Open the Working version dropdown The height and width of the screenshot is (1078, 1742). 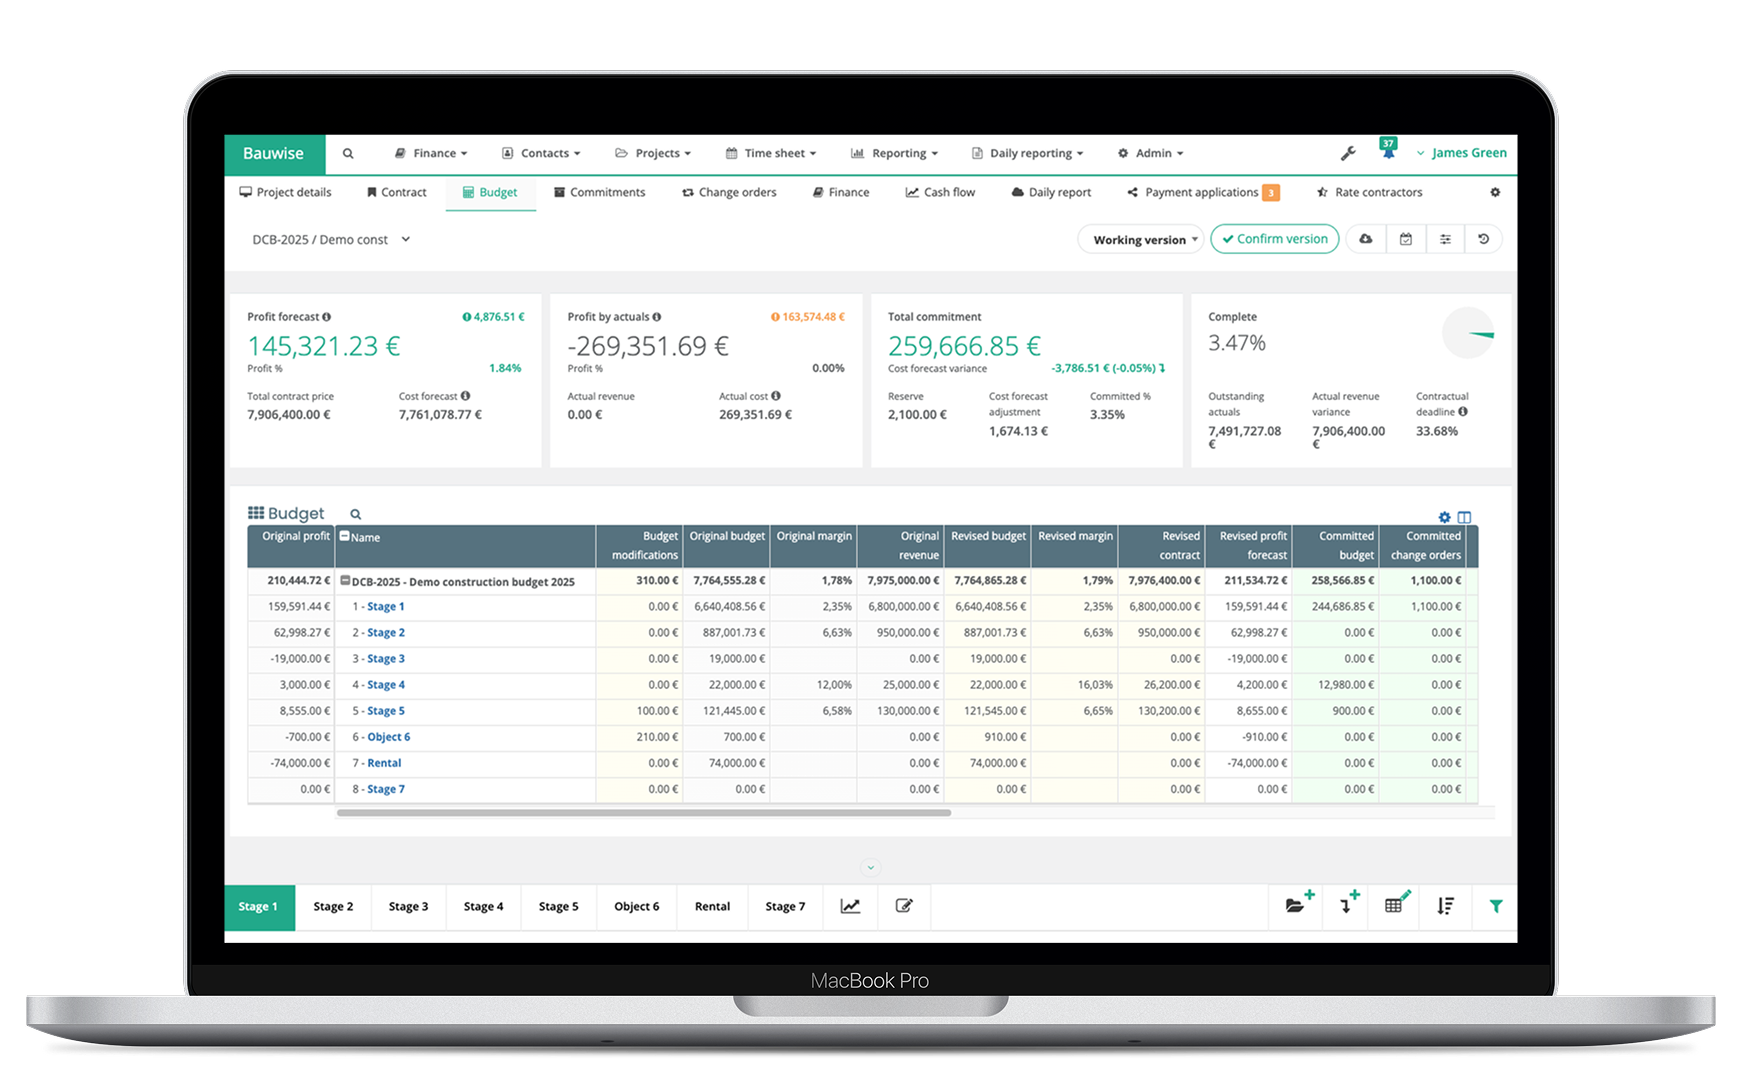click(x=1140, y=239)
